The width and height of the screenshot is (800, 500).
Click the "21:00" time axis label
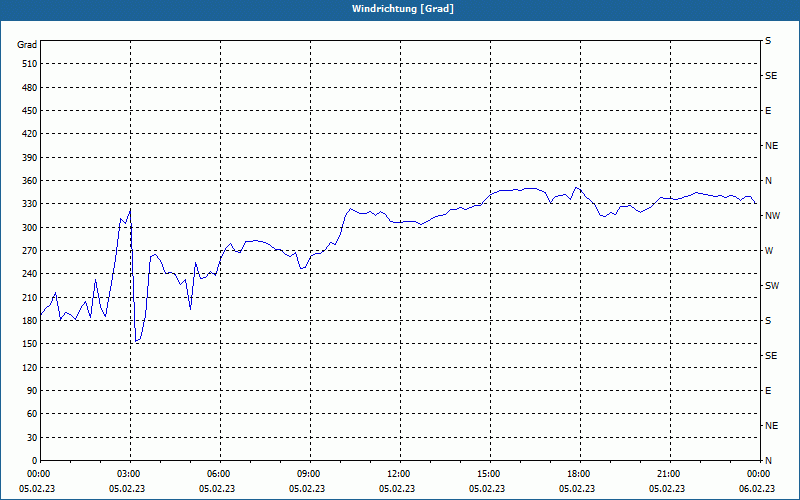668,474
